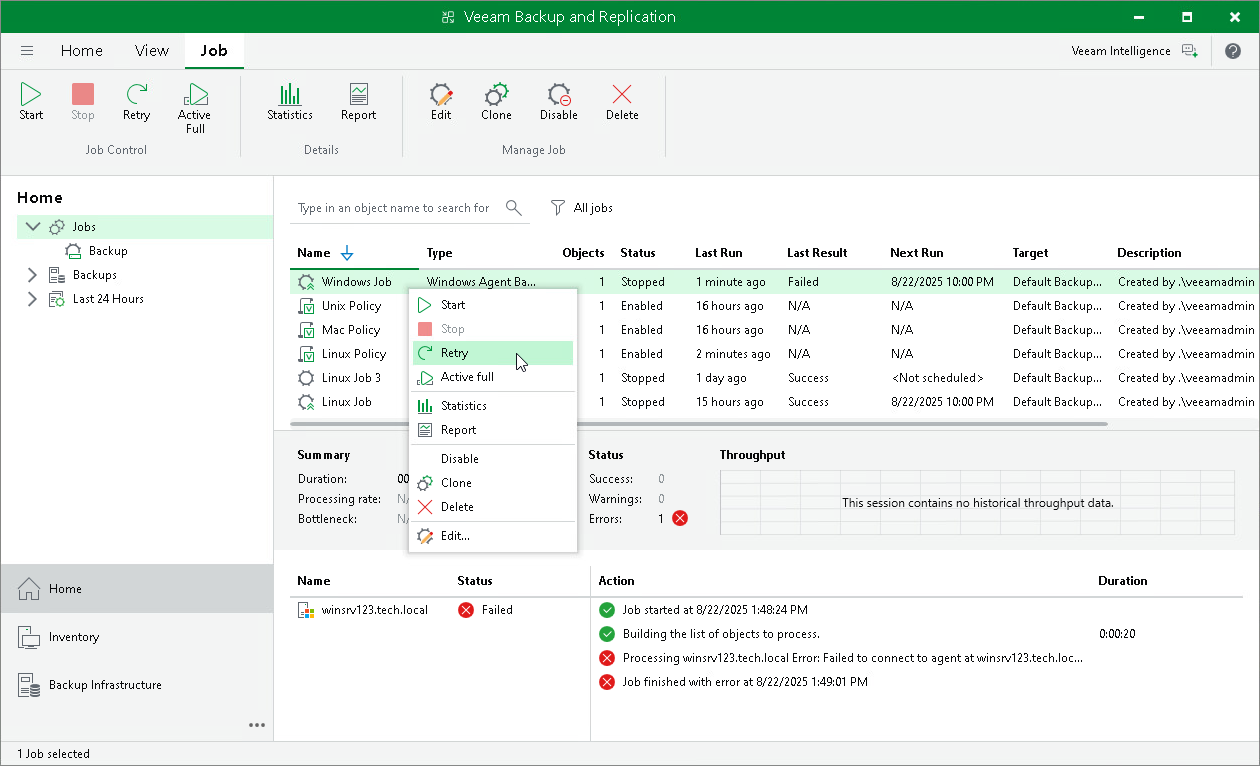This screenshot has width=1260, height=766.
Task: Click the Windows Job 'Failed' result cell
Action: (x=803, y=282)
